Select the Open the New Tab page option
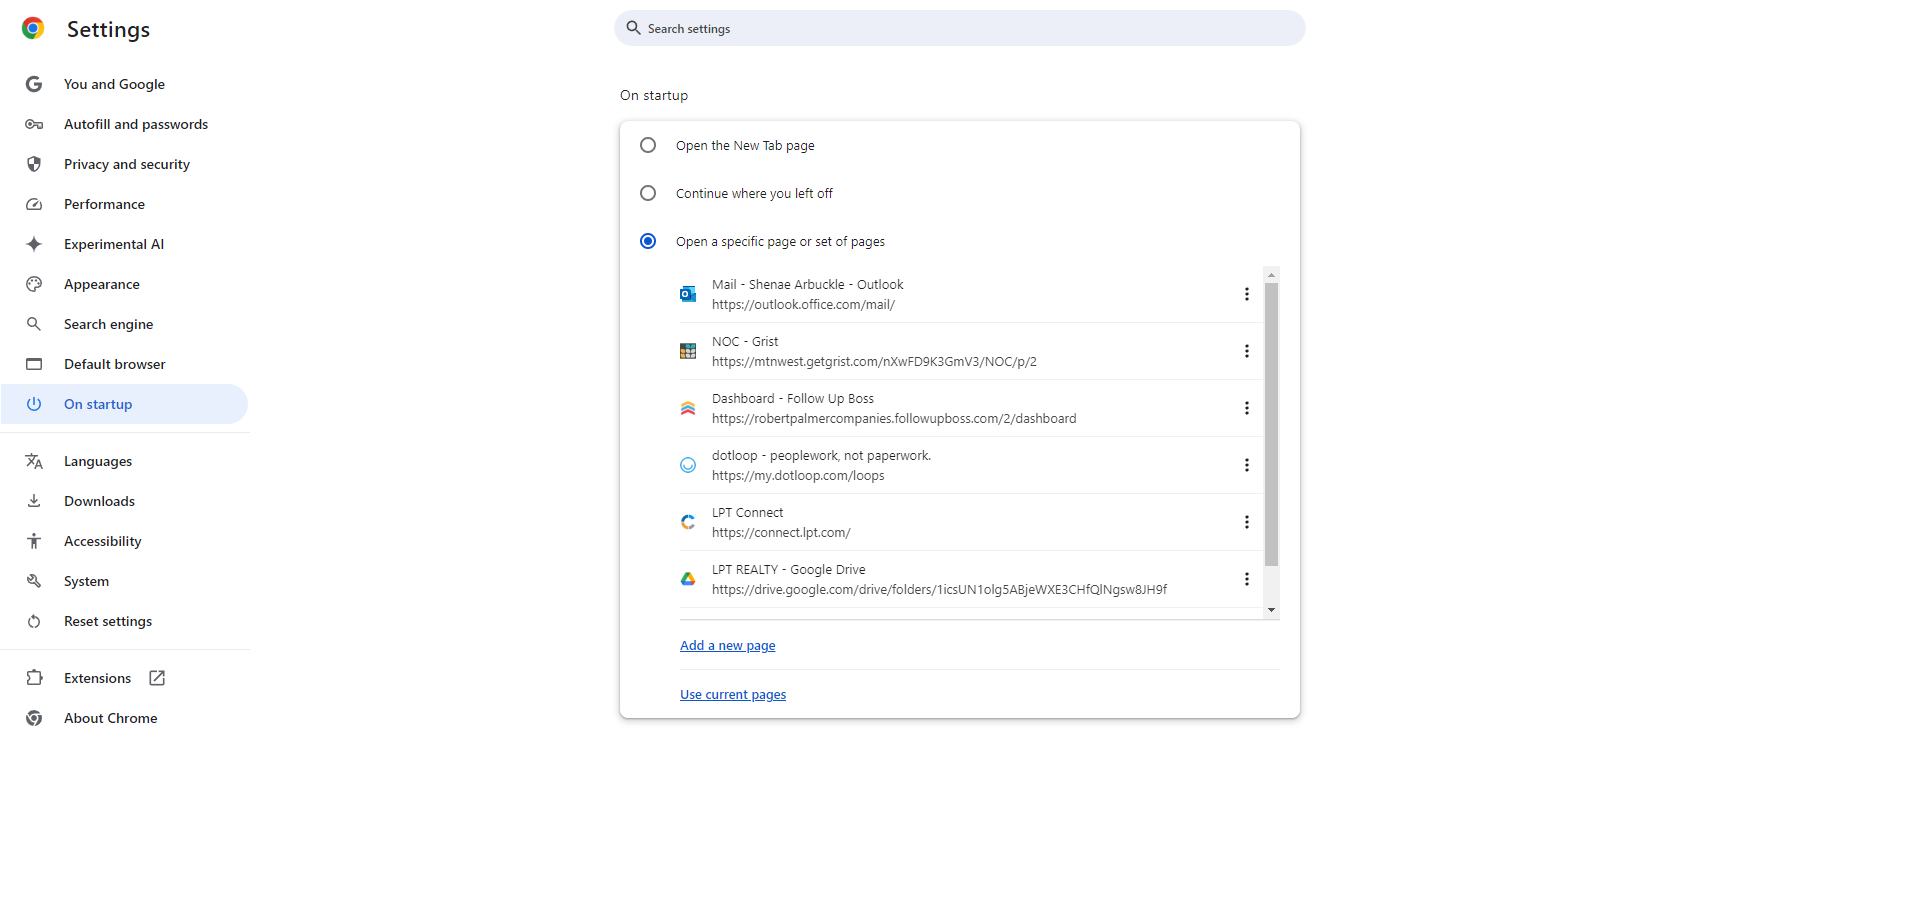The width and height of the screenshot is (1920, 911). [x=648, y=145]
